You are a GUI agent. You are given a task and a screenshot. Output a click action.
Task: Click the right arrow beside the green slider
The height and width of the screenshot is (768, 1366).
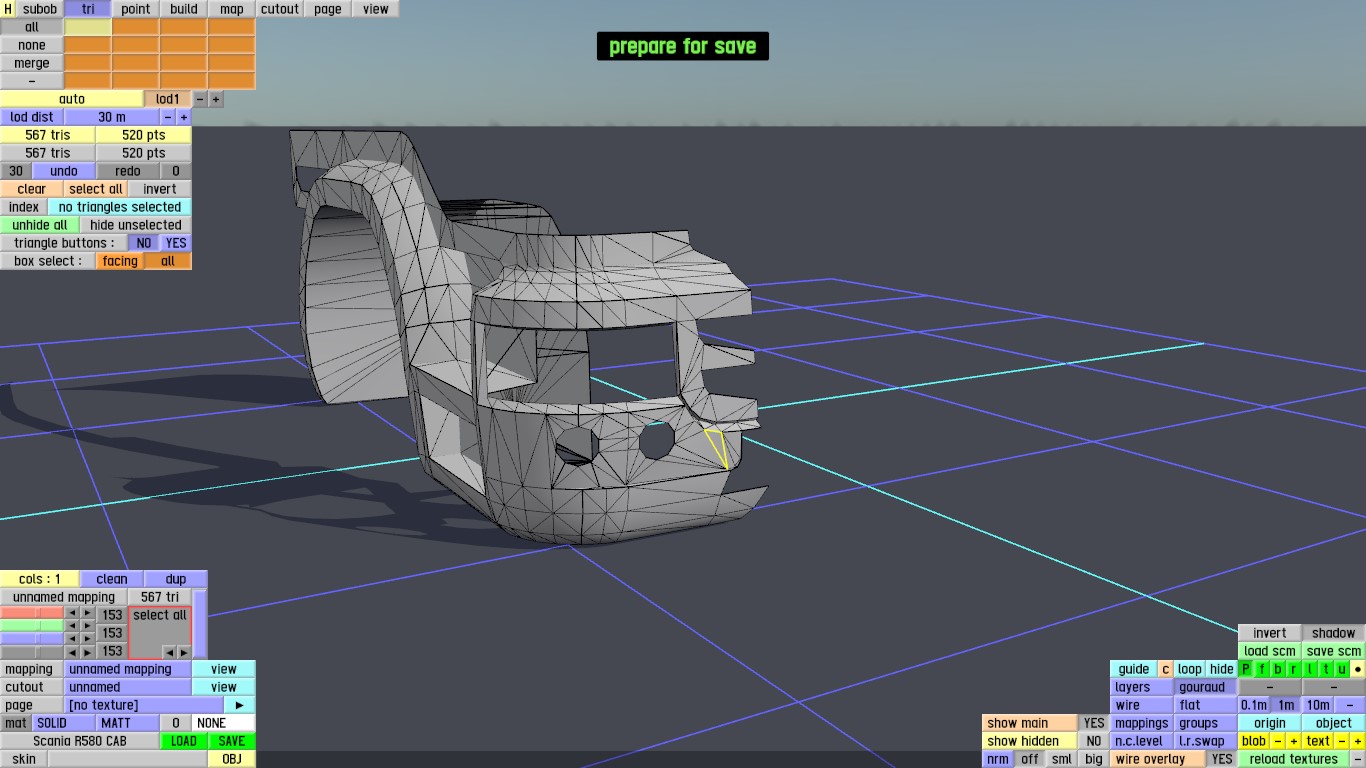[87, 626]
